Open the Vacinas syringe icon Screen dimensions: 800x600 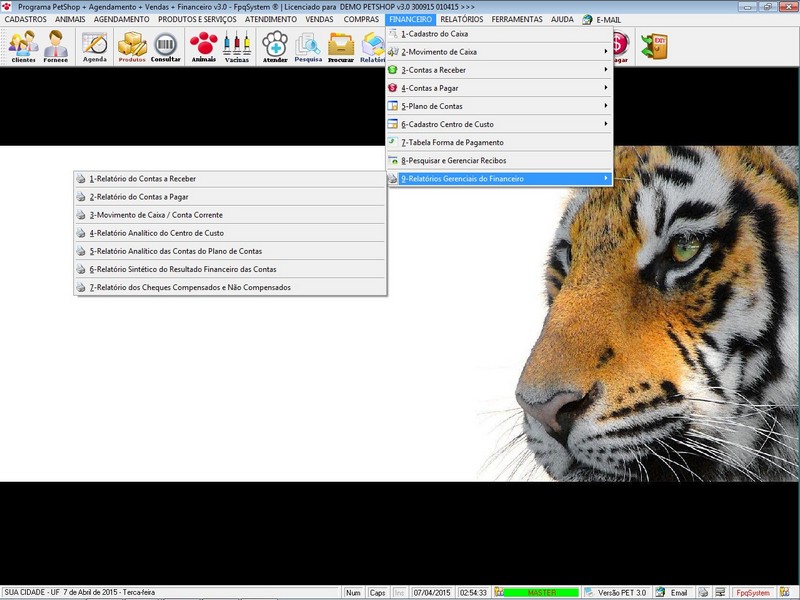pos(237,46)
